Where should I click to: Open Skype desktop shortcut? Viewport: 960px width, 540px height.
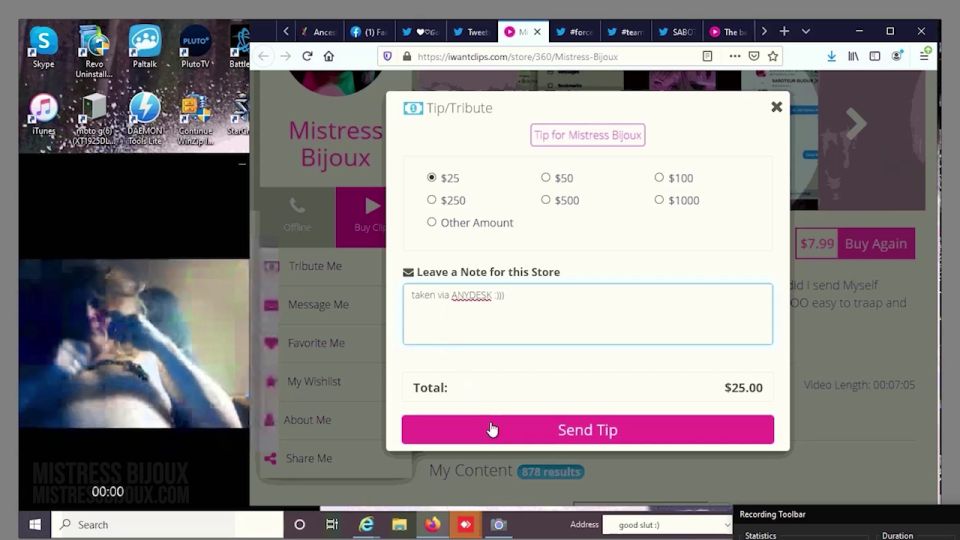point(43,47)
